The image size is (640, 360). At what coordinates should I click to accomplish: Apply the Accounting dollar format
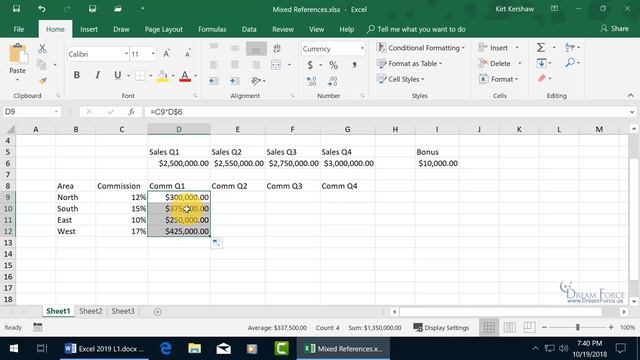(x=310, y=65)
